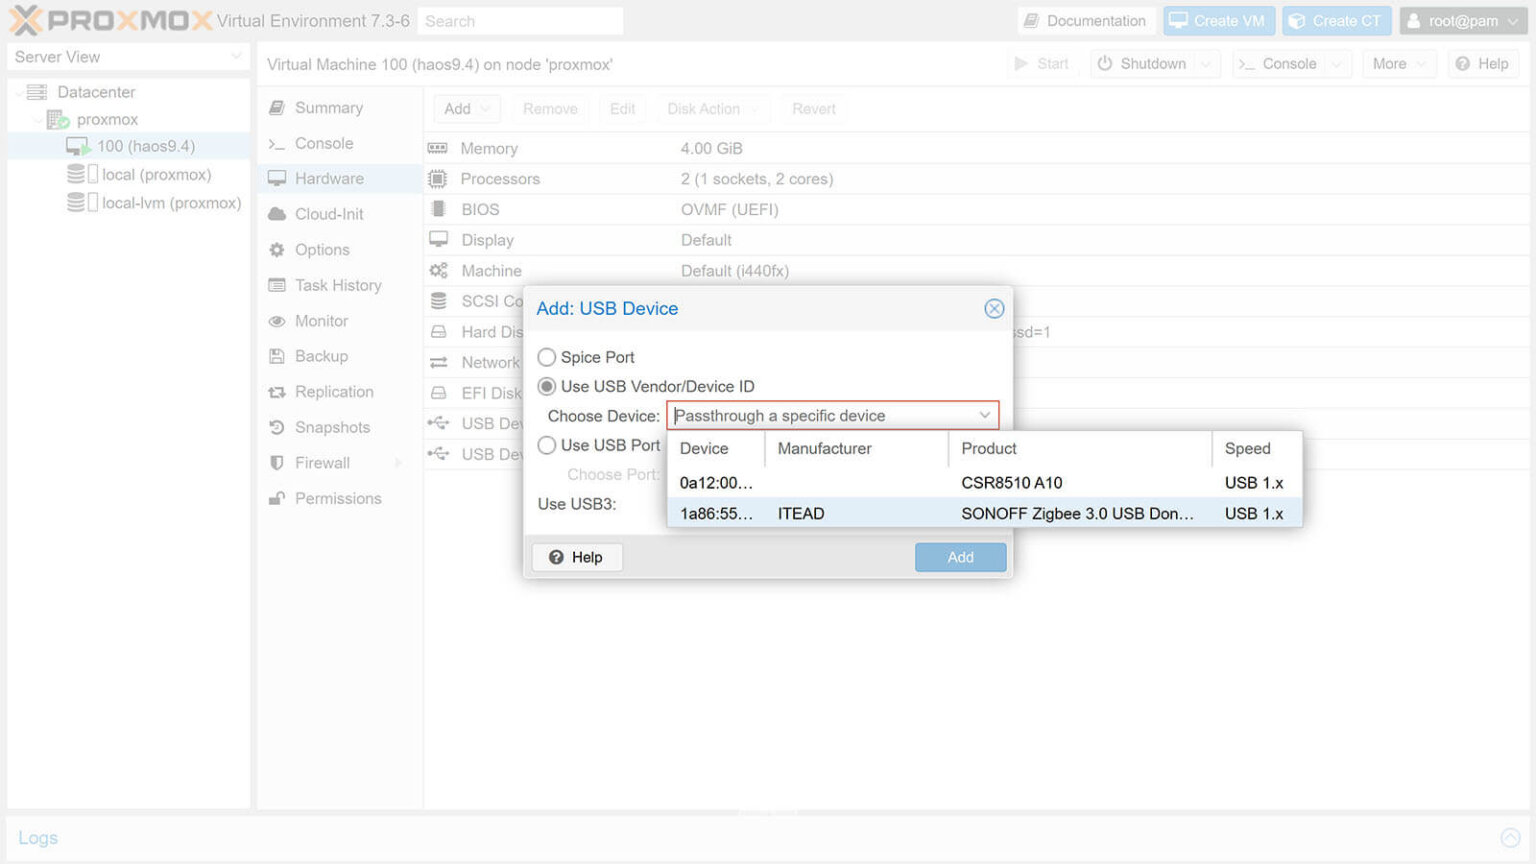Click the Search input field
The image size is (1536, 864).
click(x=520, y=20)
